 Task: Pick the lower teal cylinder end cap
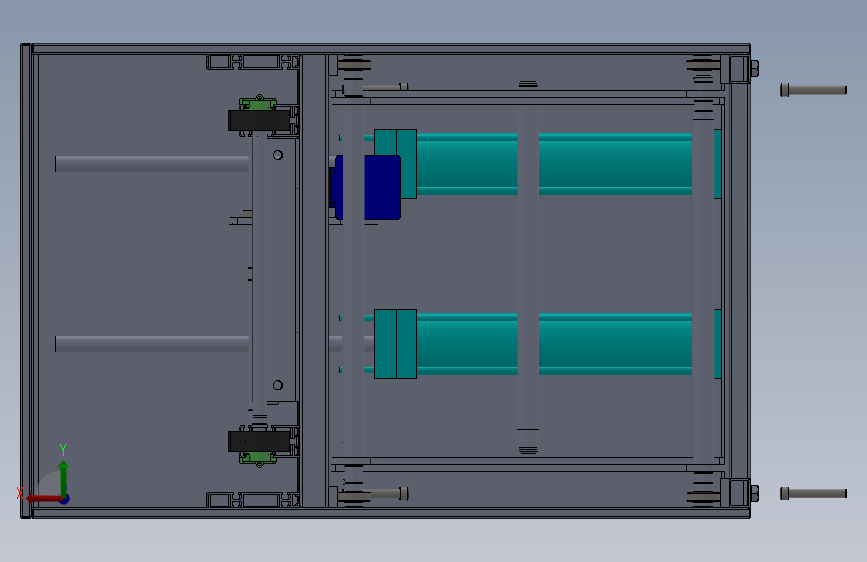point(395,344)
